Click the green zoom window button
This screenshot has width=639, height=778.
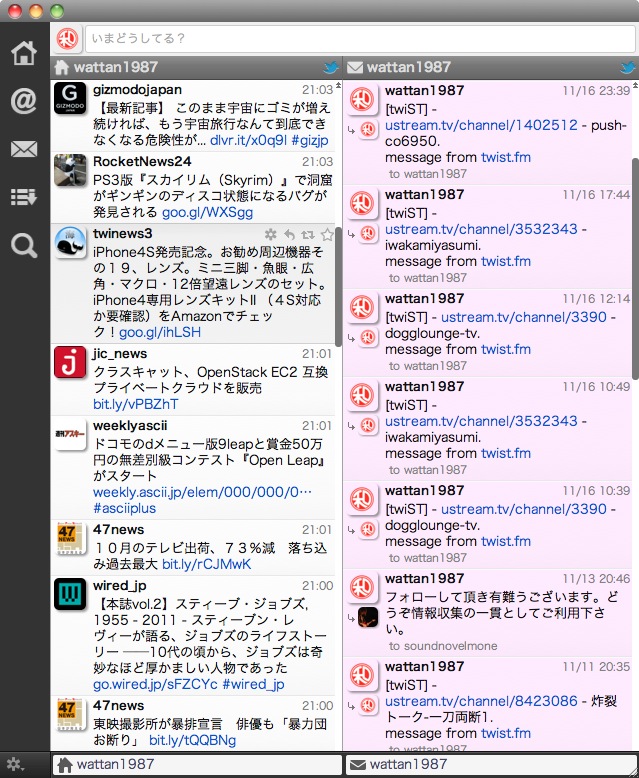[x=57, y=11]
